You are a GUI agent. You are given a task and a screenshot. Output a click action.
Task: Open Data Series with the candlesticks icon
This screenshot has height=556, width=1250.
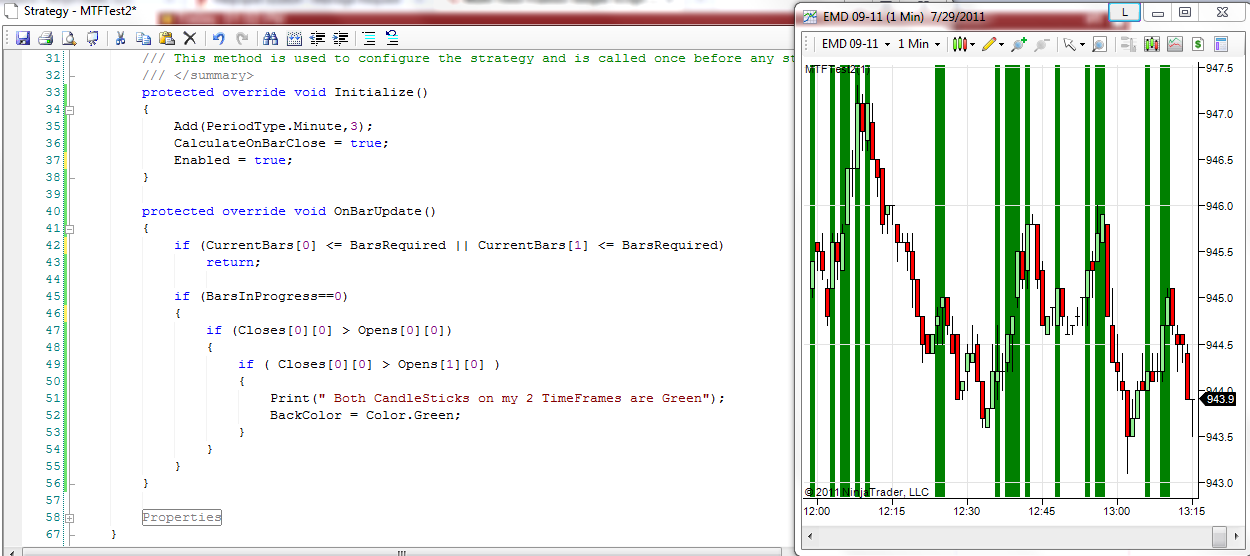[x=1152, y=44]
